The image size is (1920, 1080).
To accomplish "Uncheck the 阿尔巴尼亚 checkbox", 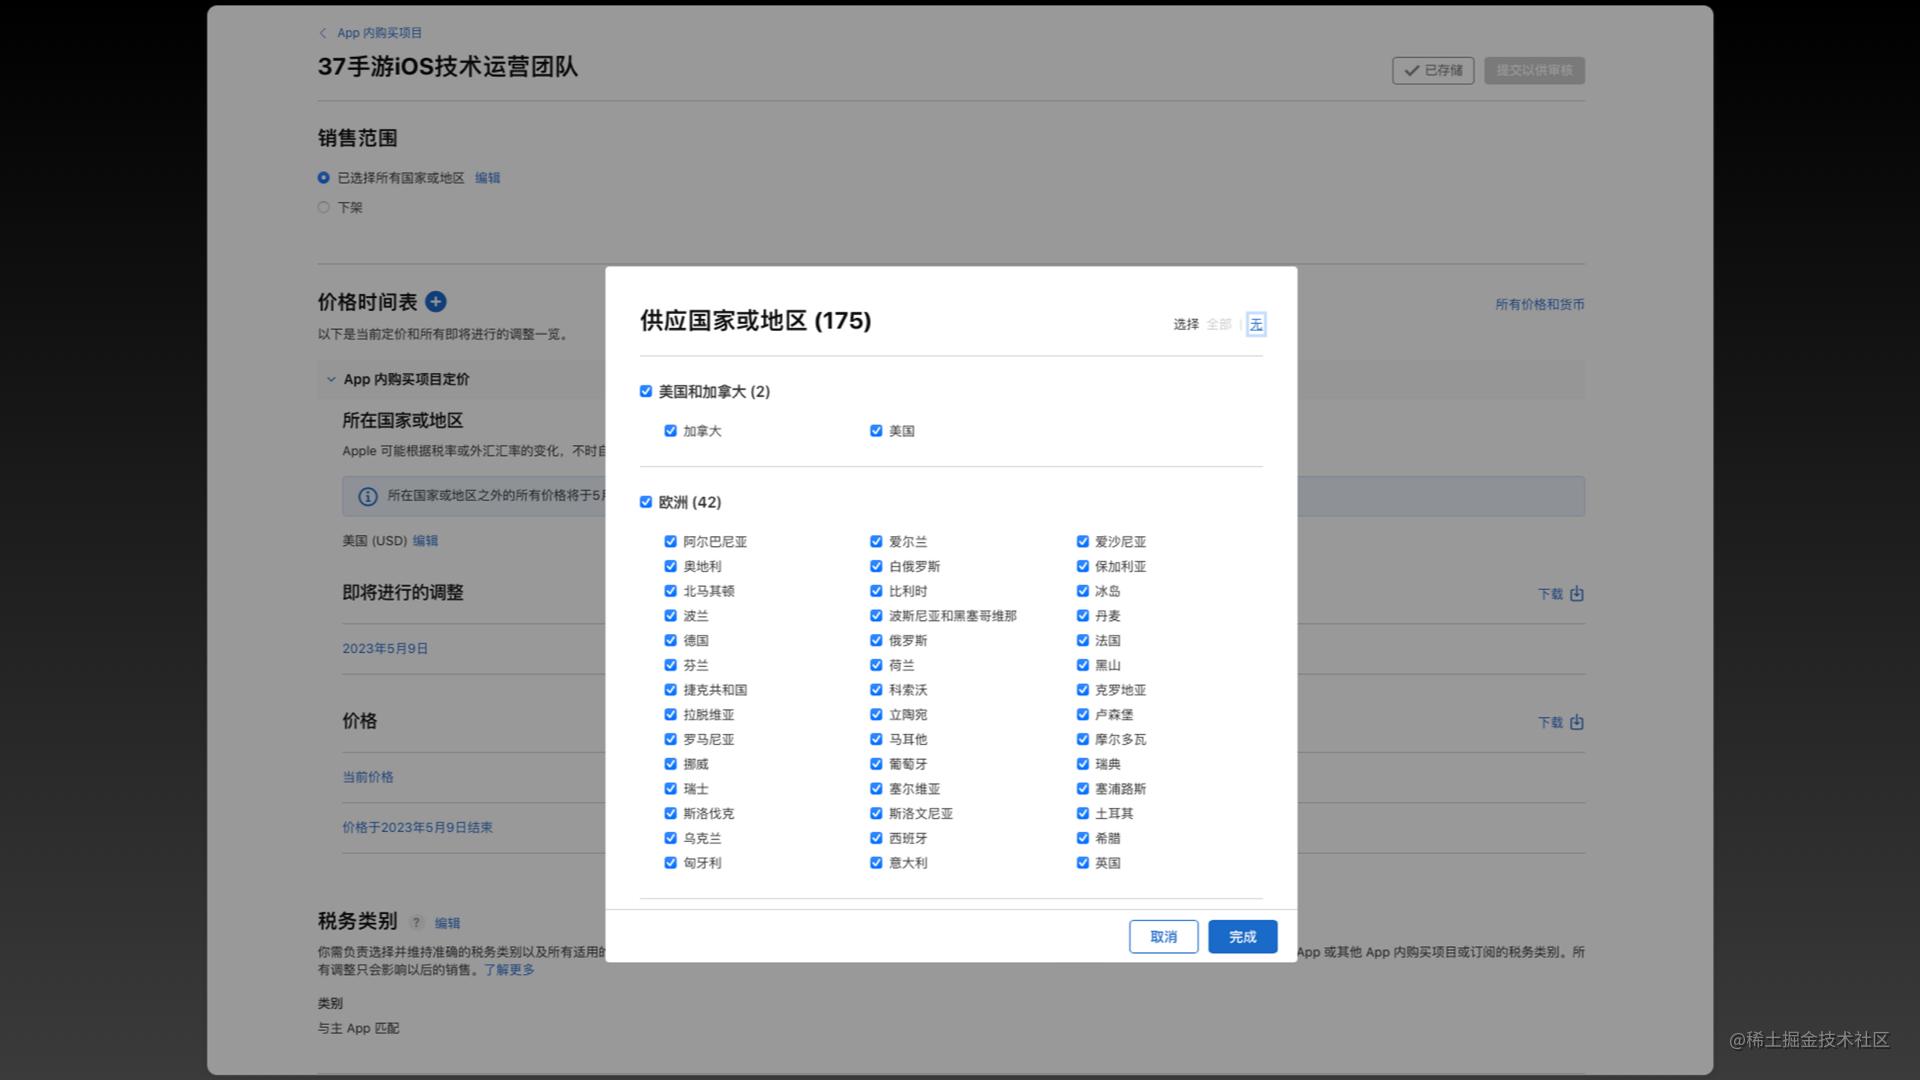I will (x=670, y=541).
